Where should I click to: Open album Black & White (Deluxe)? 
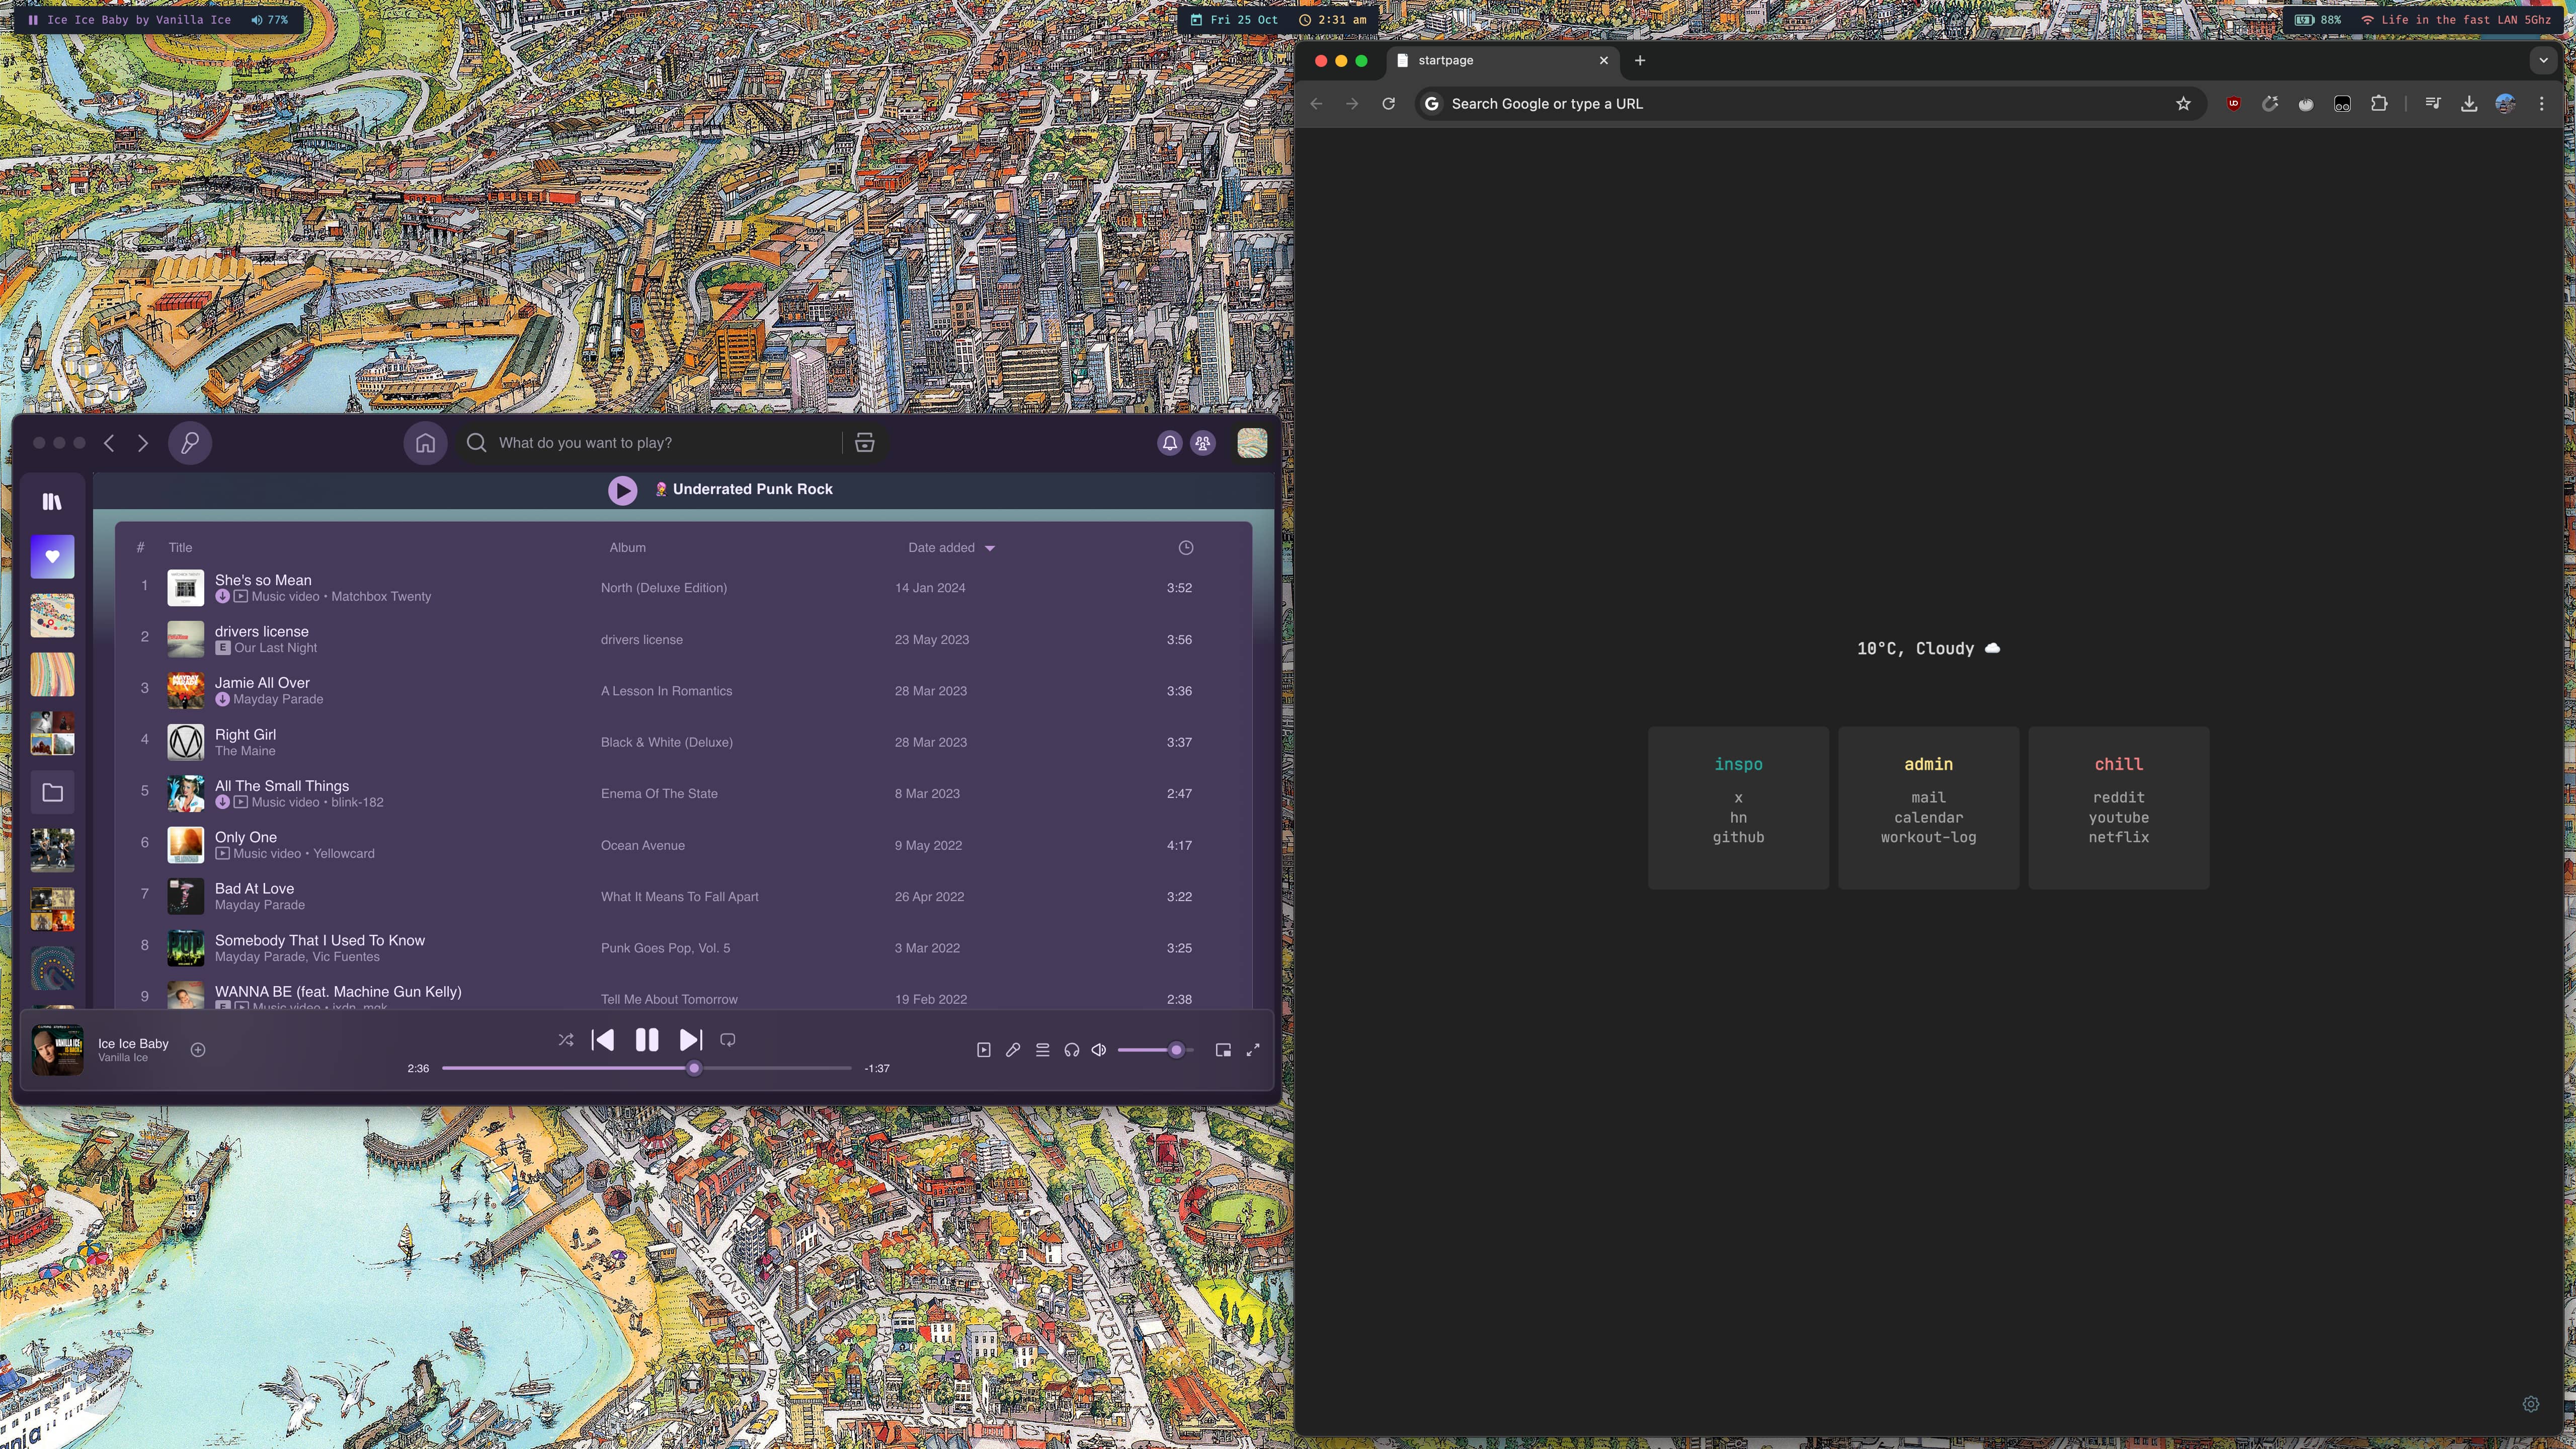(666, 742)
